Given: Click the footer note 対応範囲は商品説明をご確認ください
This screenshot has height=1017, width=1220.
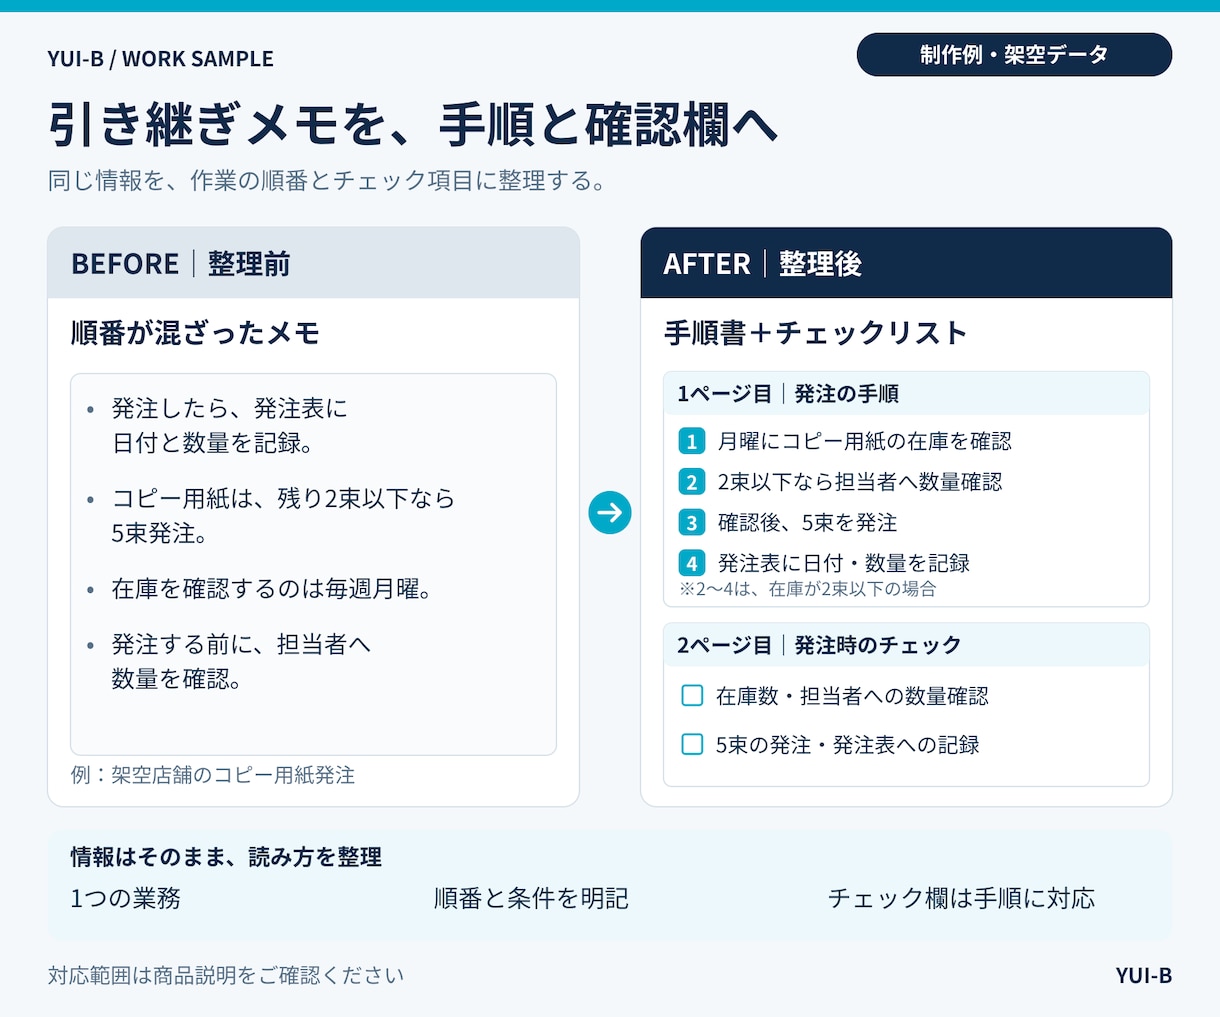Looking at the screenshot, I should (226, 975).
